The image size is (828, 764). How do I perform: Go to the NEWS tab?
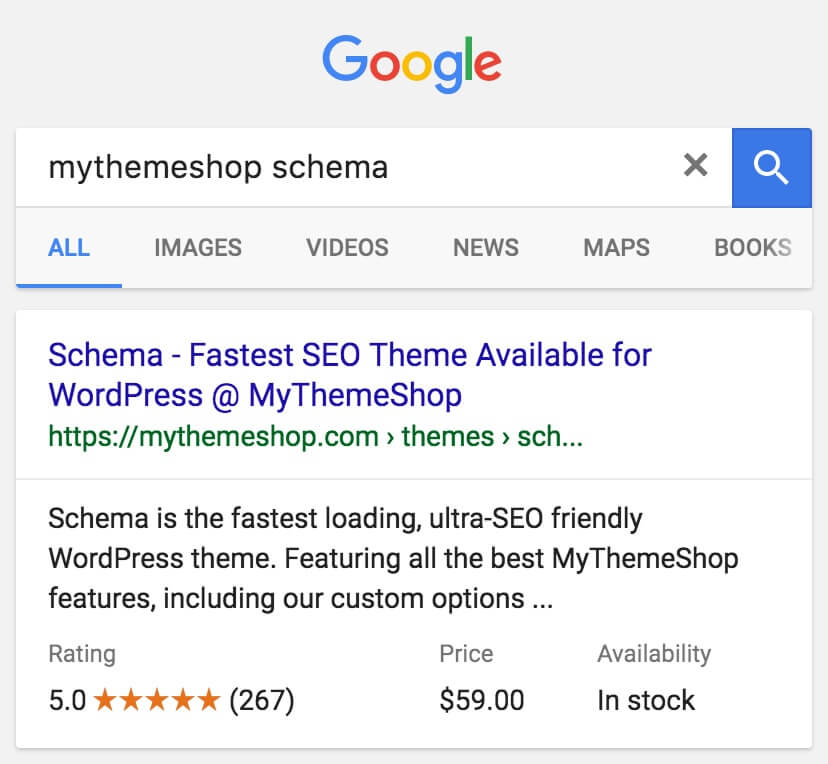pyautogui.click(x=486, y=248)
